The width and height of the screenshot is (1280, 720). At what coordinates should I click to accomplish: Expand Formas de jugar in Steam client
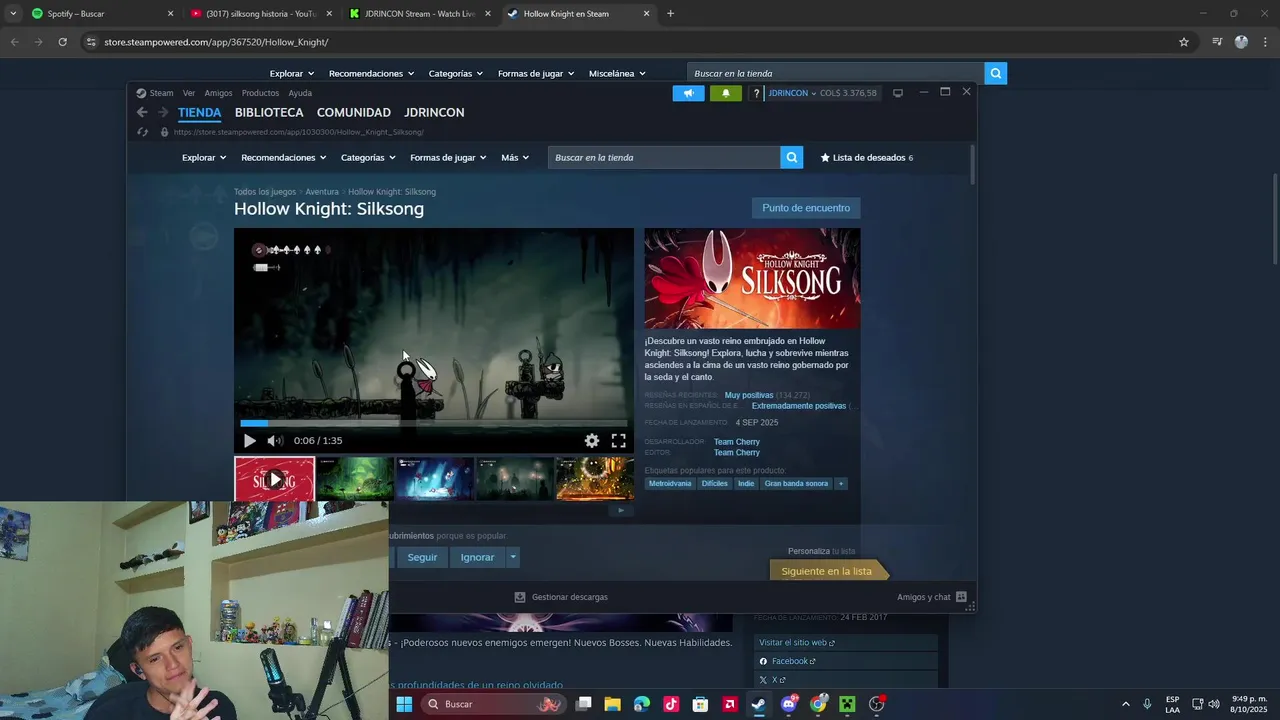pyautogui.click(x=448, y=157)
